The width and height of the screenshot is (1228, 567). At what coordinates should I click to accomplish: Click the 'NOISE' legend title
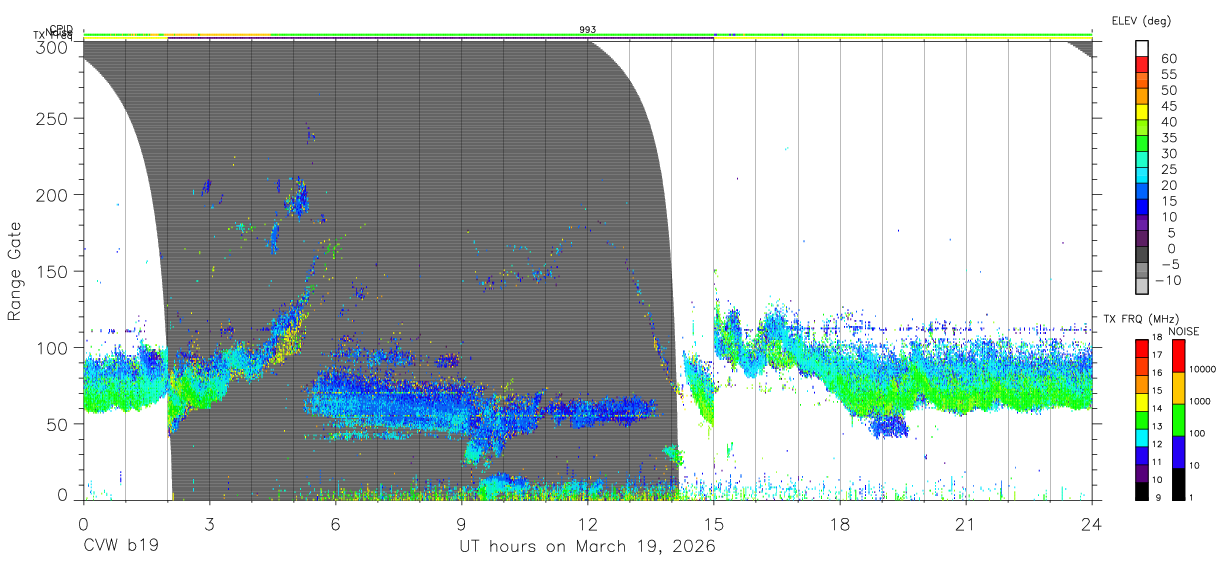coord(1183,331)
